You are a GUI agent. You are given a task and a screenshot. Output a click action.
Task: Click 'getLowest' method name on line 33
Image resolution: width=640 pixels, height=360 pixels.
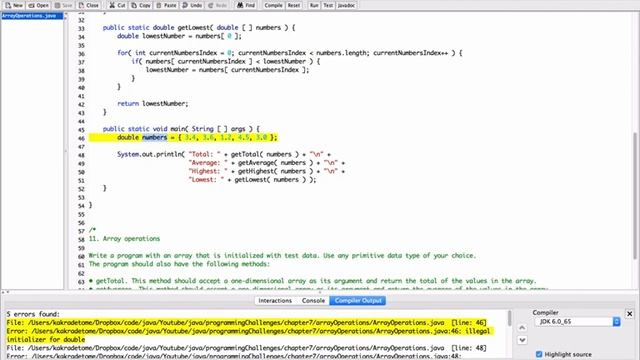point(193,28)
